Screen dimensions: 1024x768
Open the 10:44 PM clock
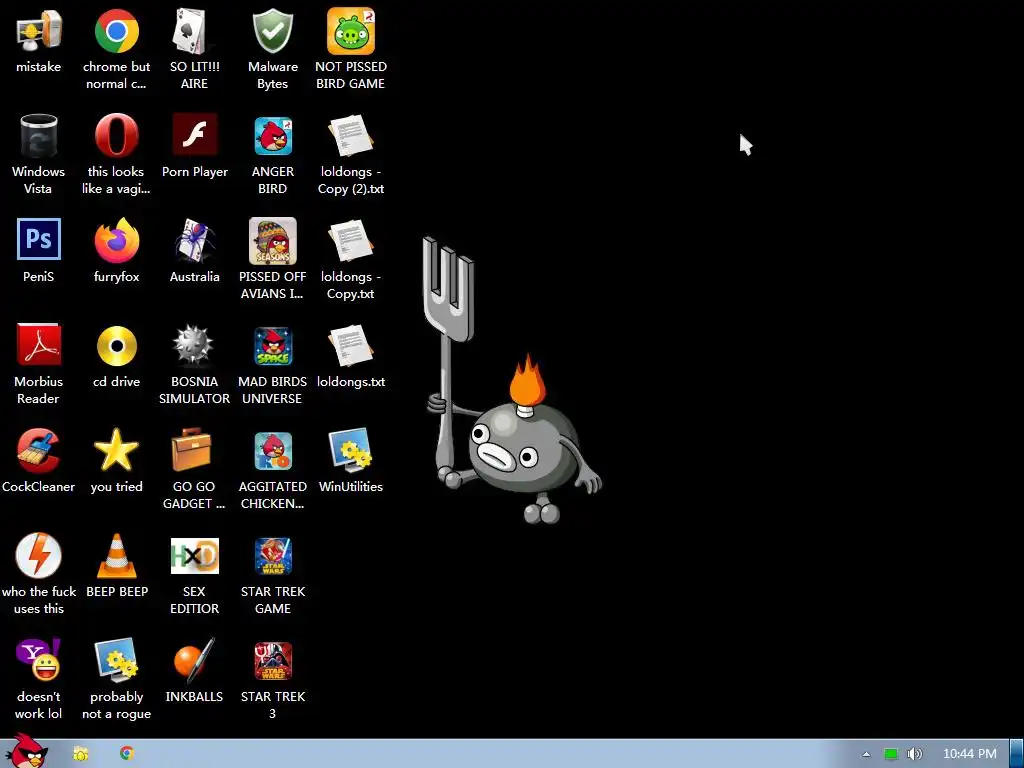click(x=970, y=754)
